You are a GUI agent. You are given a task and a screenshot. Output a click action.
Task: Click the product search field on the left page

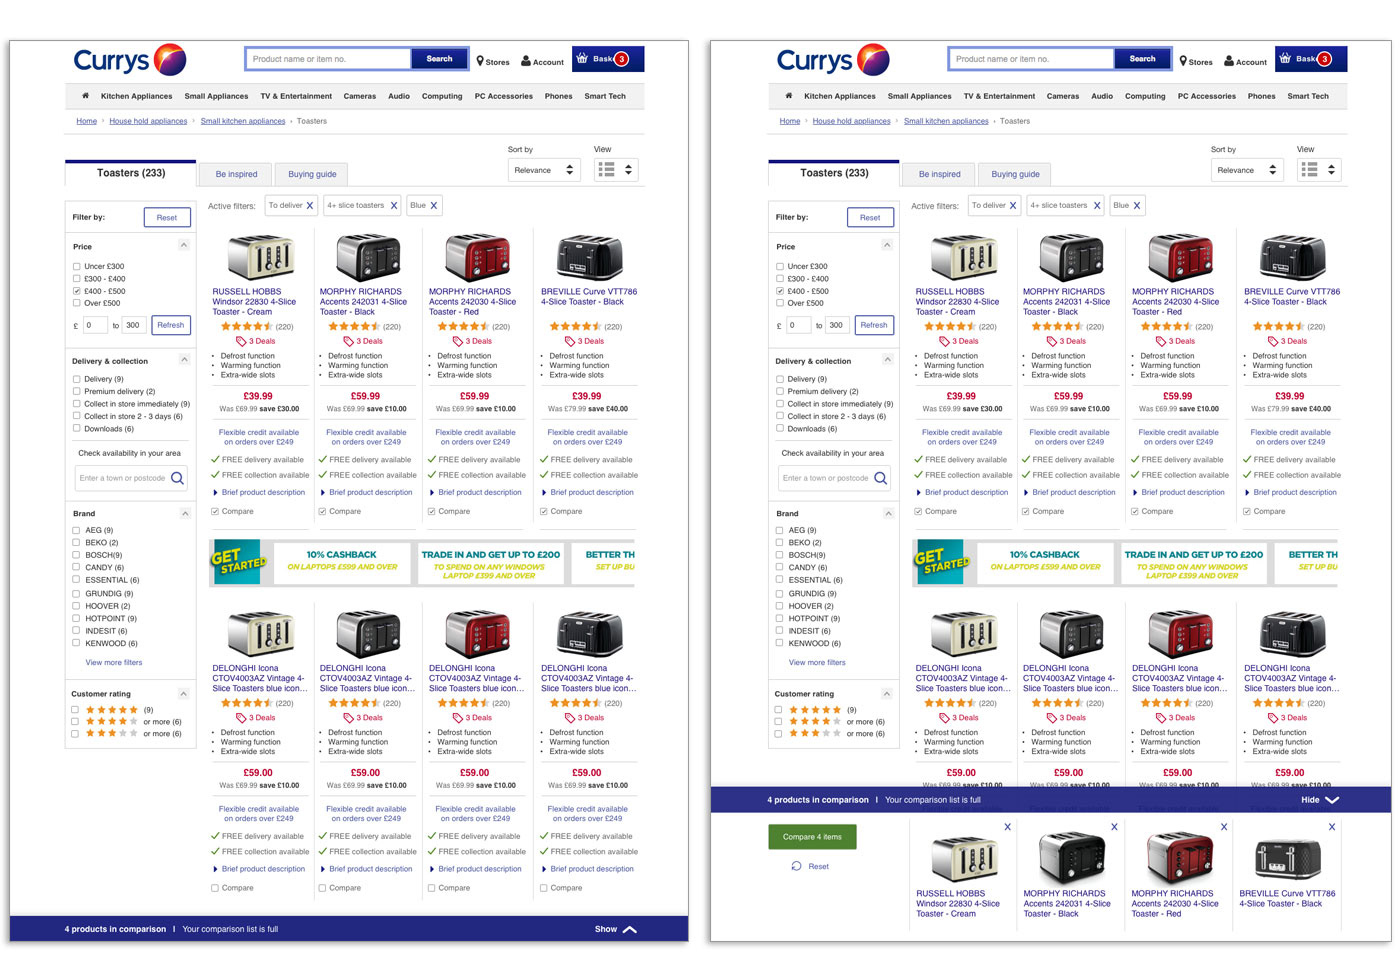[x=328, y=59]
